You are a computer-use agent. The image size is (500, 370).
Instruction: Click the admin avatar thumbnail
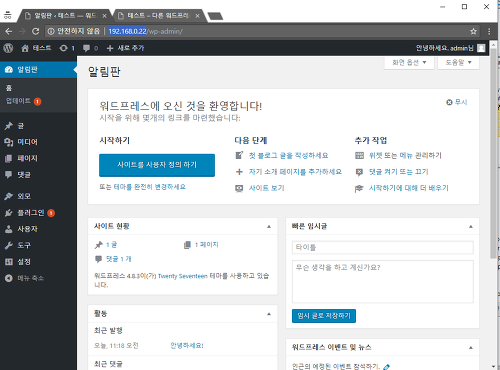tap(481, 48)
